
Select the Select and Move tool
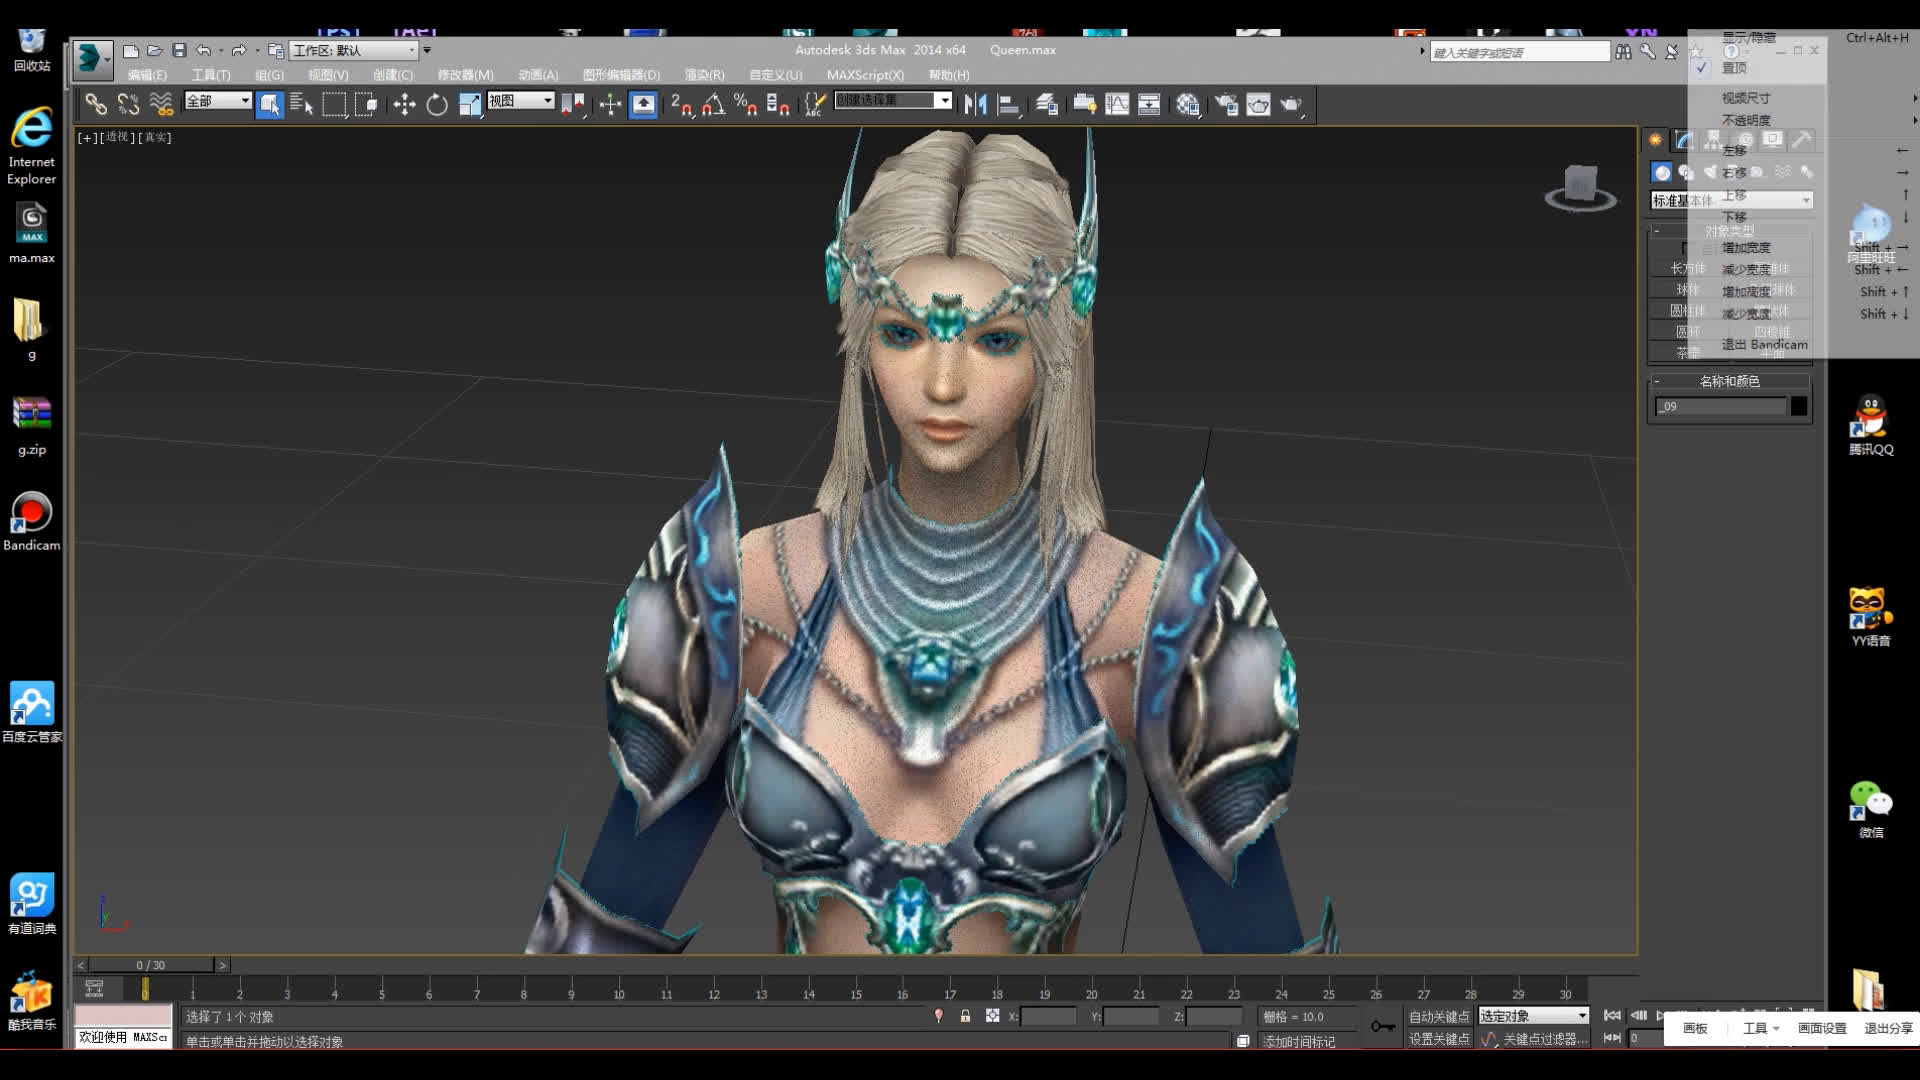coord(404,104)
